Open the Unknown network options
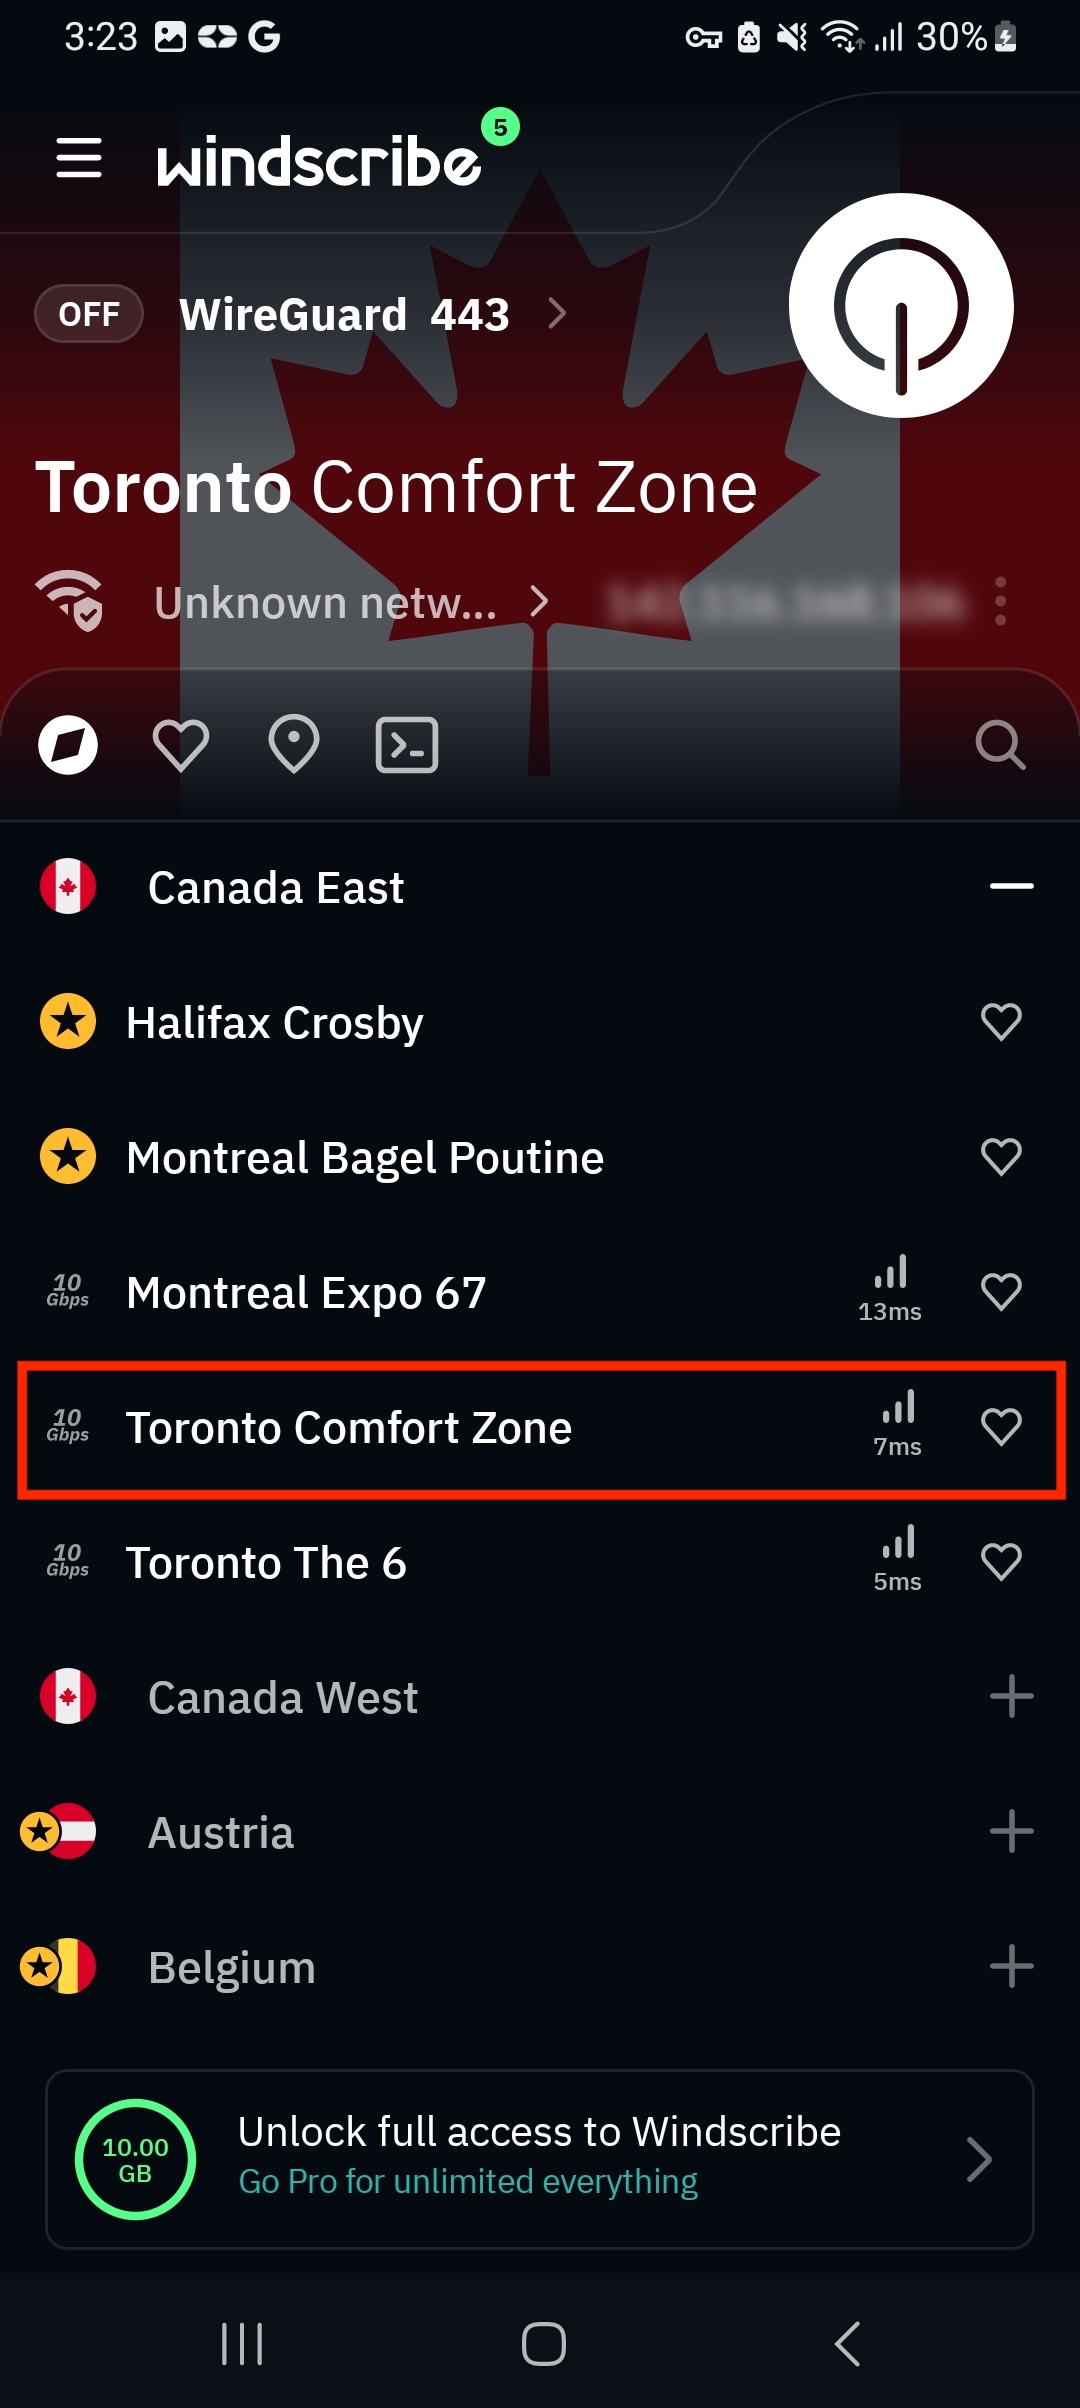The height and width of the screenshot is (2408, 1080). click(352, 603)
